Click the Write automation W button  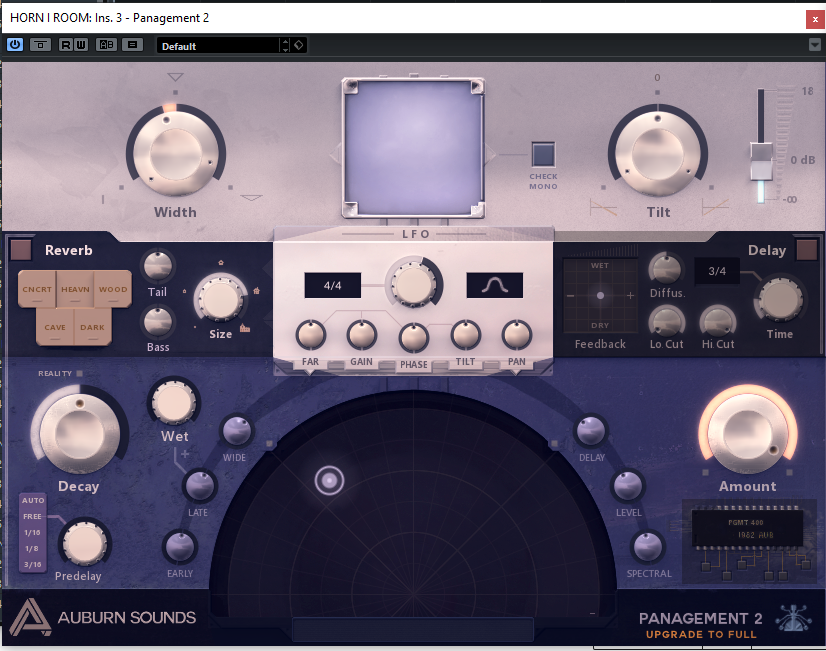[x=81, y=45]
